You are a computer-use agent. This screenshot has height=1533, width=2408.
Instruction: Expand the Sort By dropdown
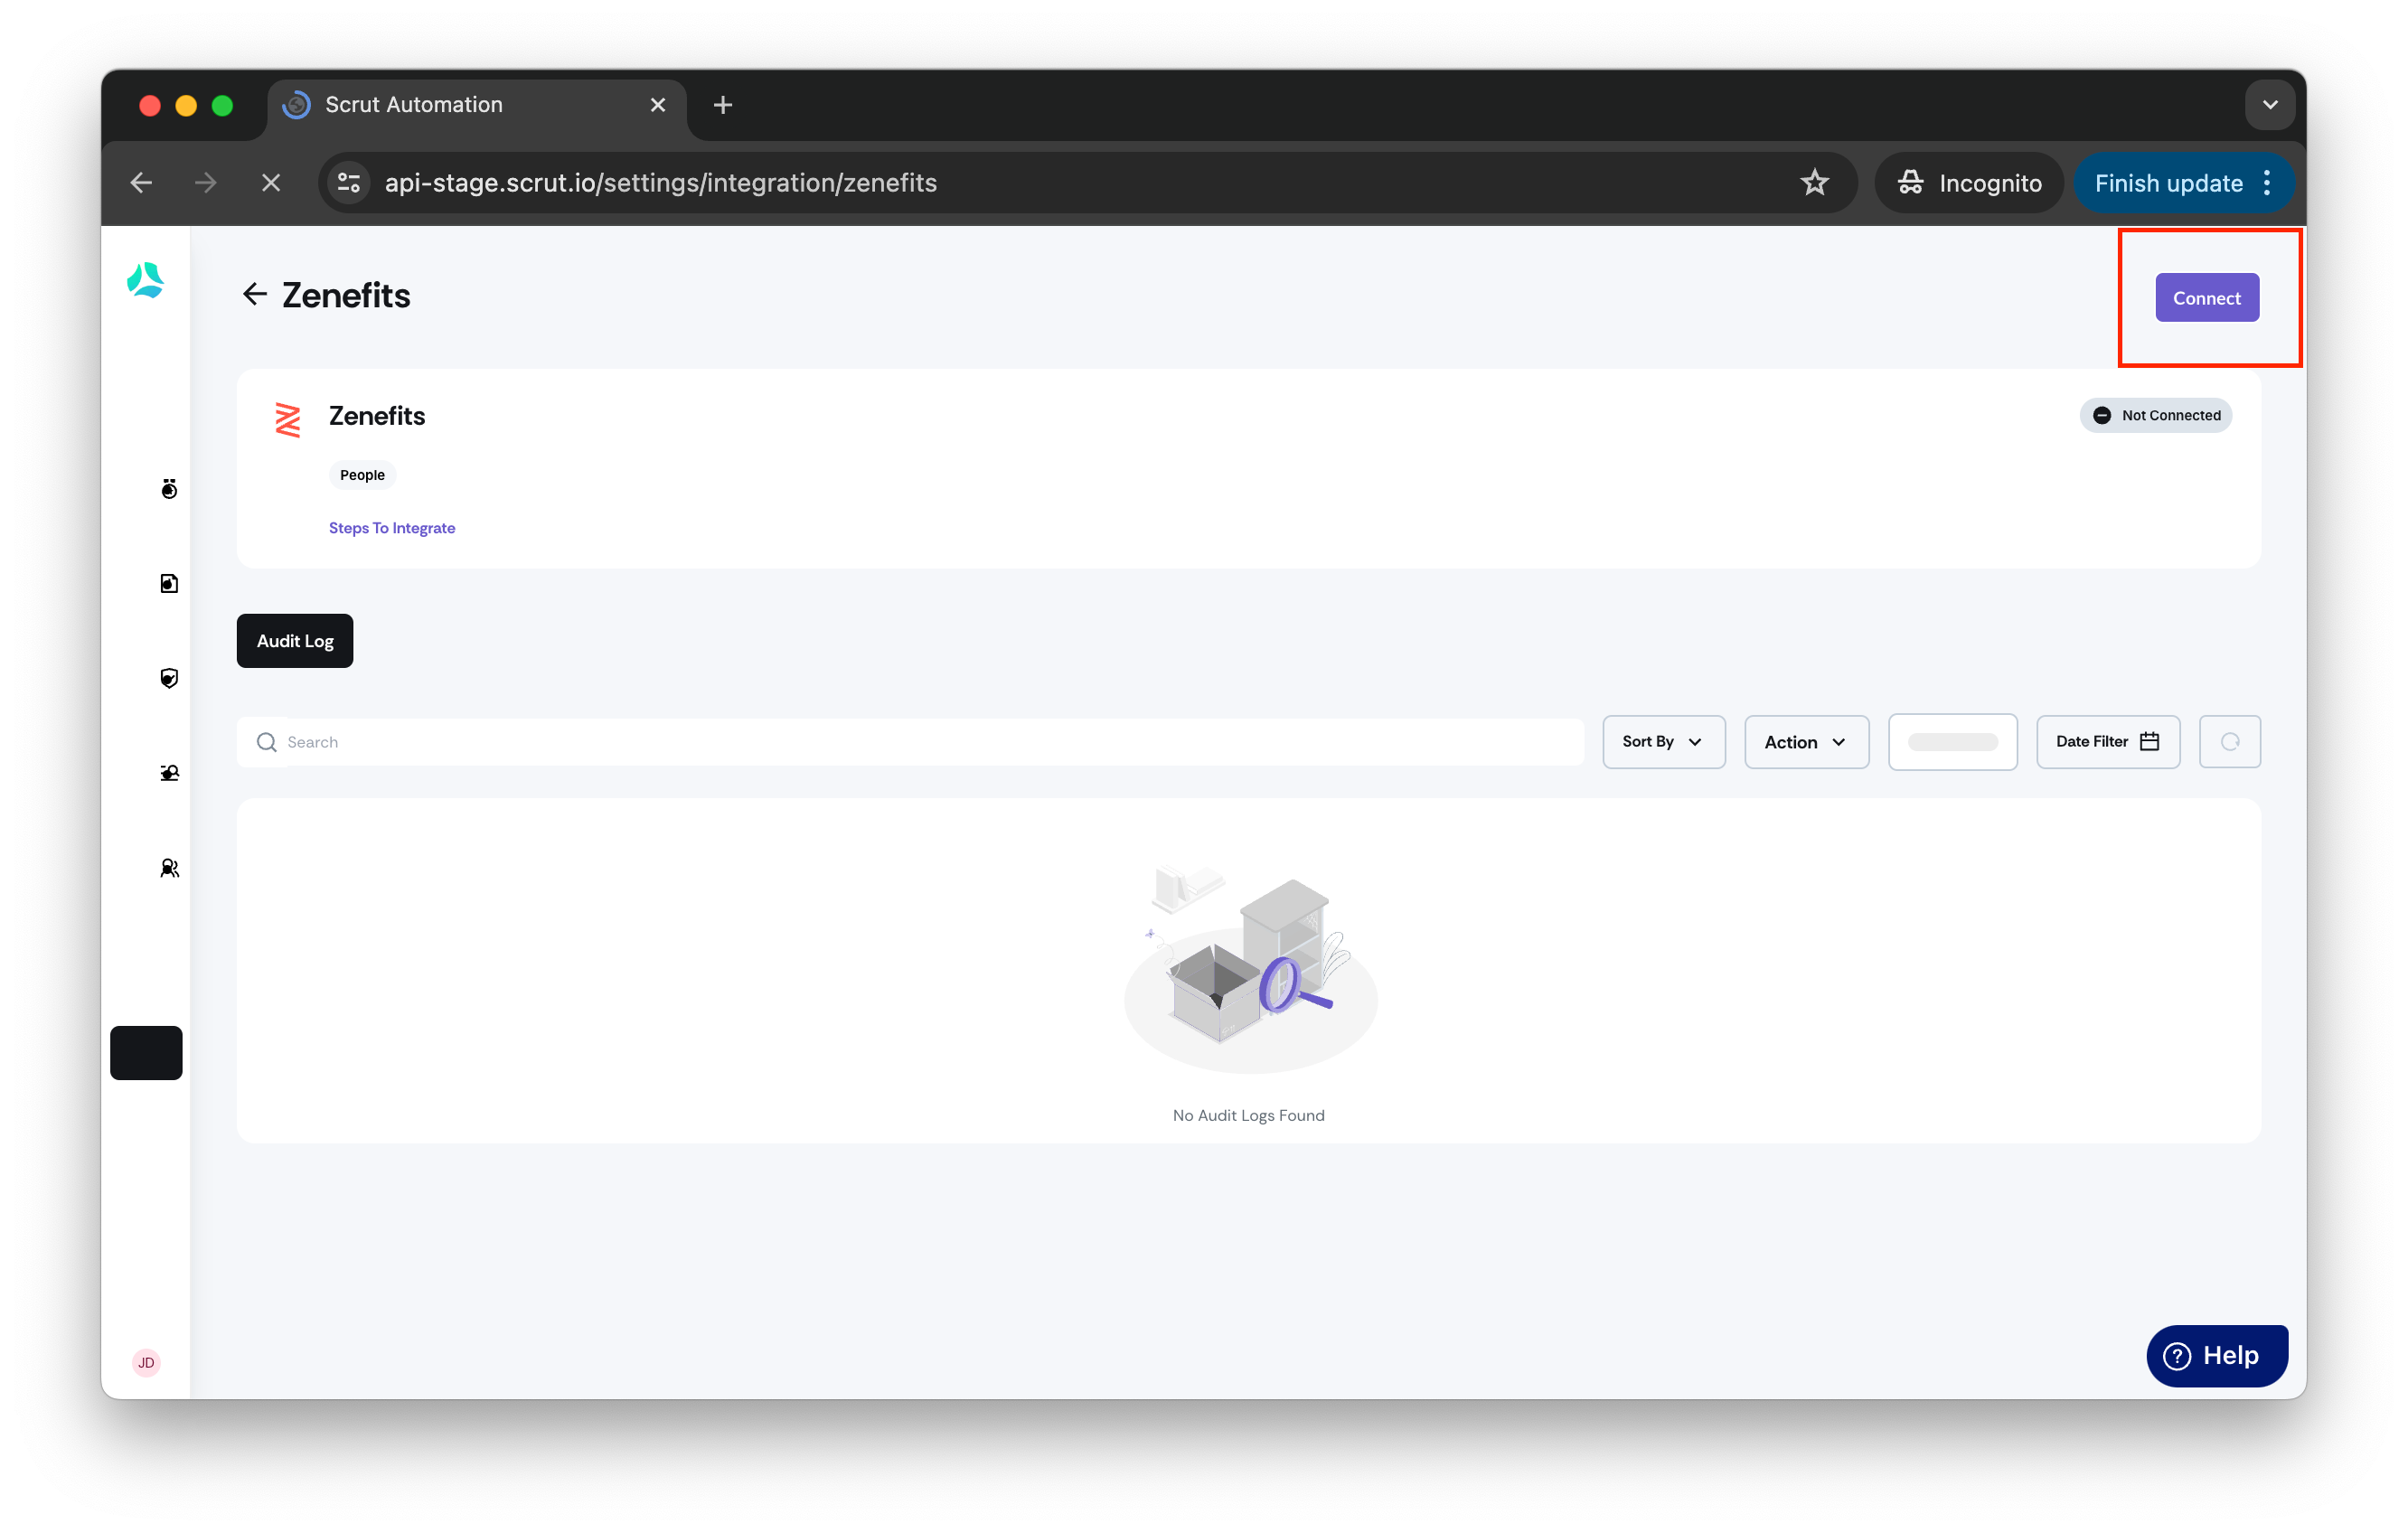[x=1663, y=742]
